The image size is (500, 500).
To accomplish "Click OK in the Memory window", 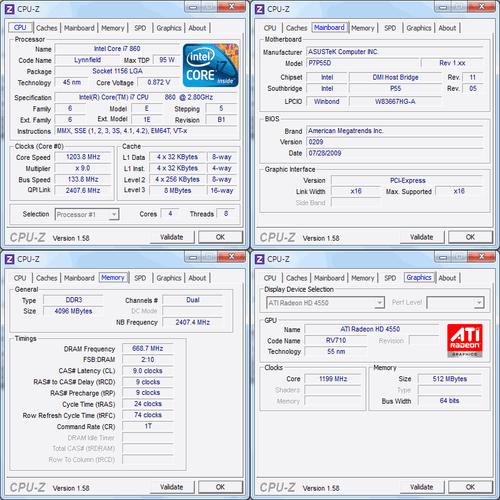I will pyautogui.click(x=220, y=487).
